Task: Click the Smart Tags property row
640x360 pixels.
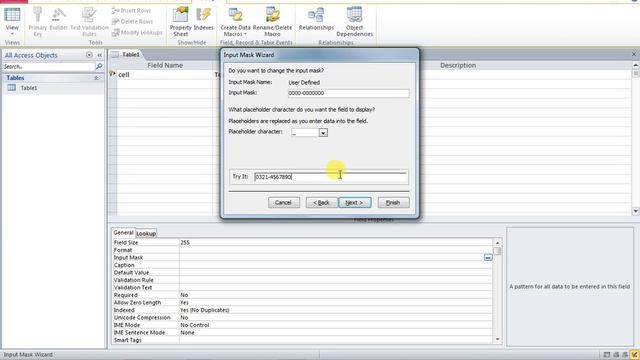Action: point(302,340)
